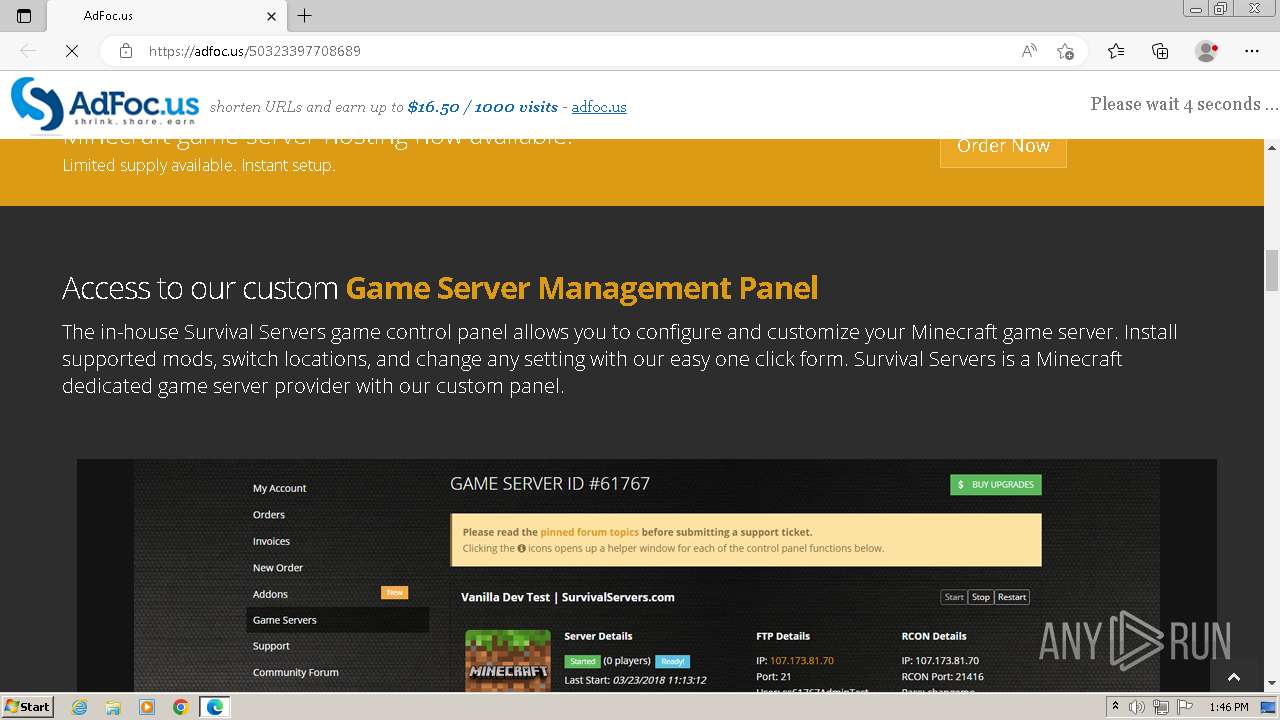The height and width of the screenshot is (720, 1280).
Task: Click the Started status badge
Action: [582, 661]
